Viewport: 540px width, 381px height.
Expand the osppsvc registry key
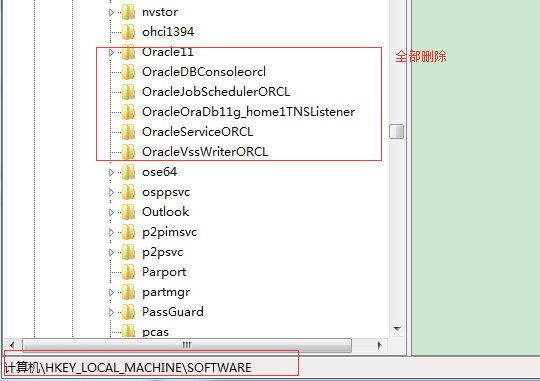point(111,193)
